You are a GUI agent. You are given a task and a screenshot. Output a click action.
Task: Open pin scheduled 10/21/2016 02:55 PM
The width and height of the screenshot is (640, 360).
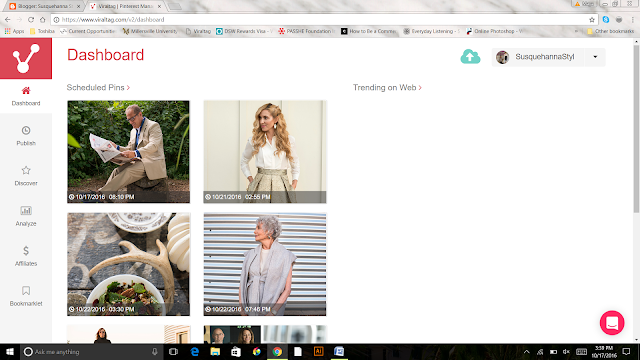pyautogui.click(x=265, y=151)
